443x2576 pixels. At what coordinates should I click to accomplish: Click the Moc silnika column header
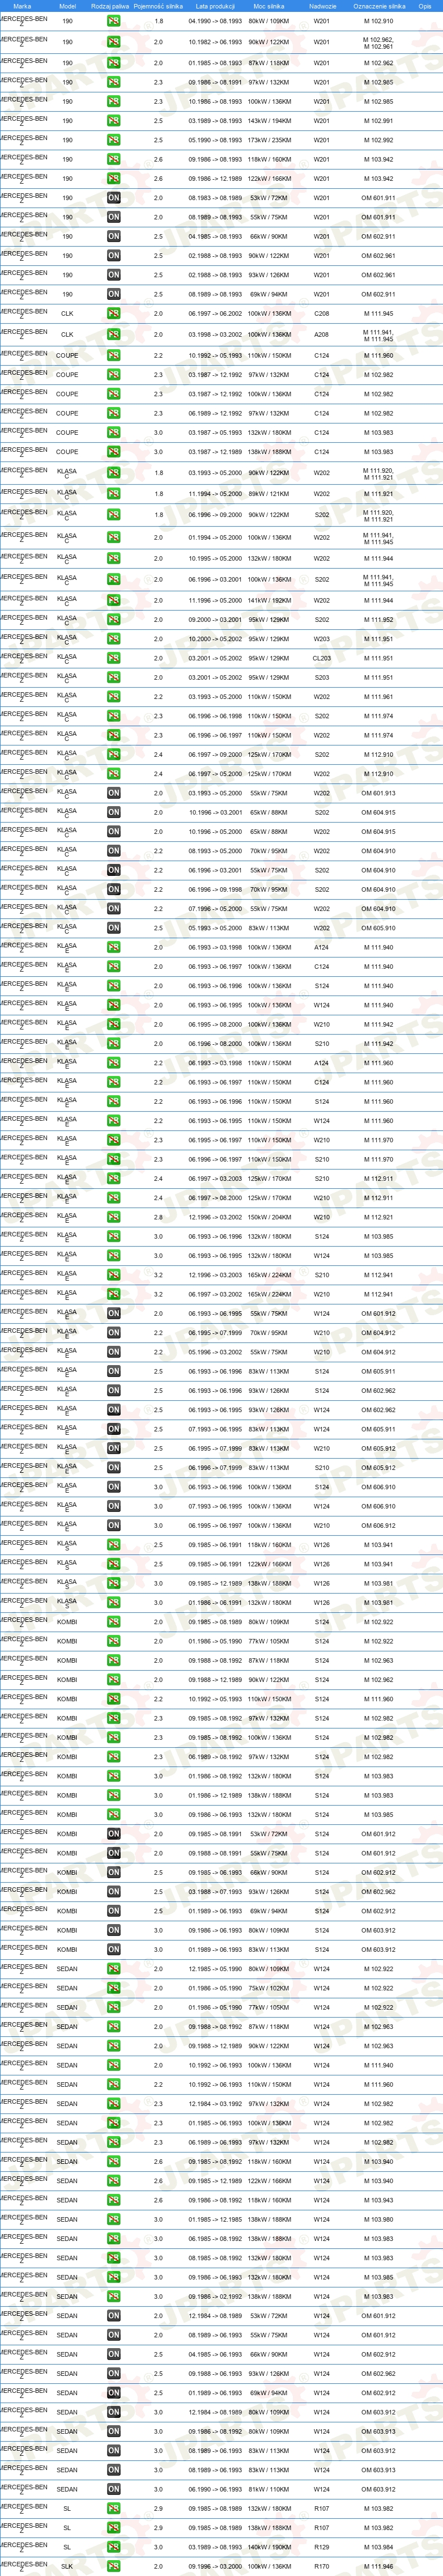tap(269, 6)
